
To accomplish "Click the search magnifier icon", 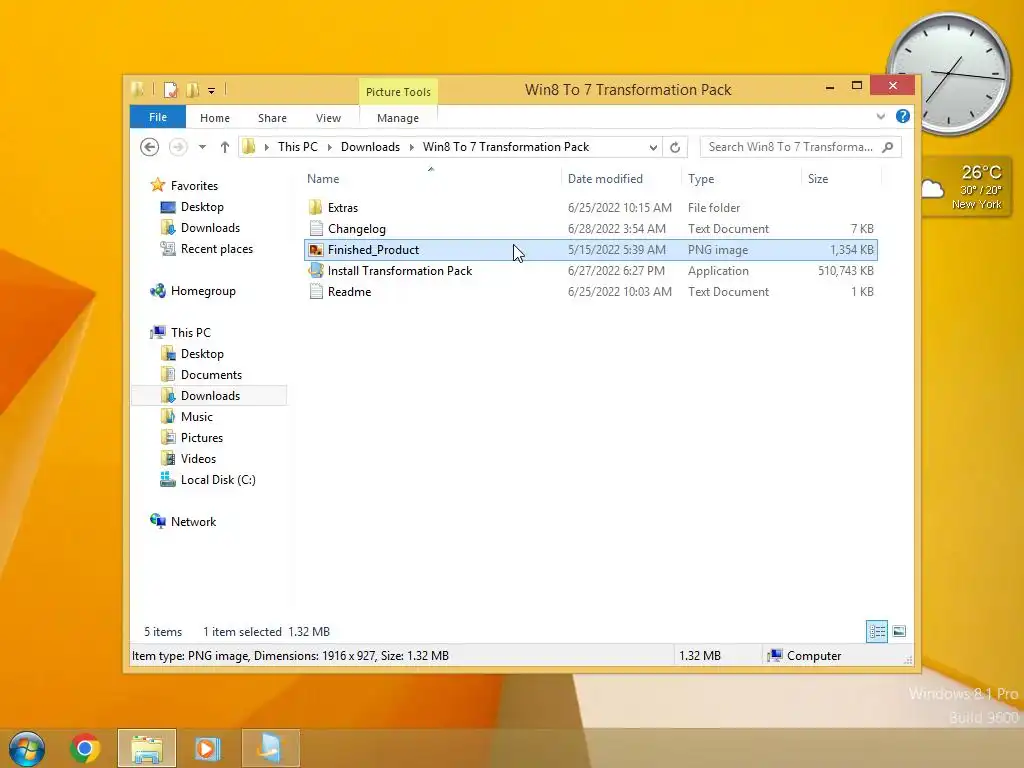I will 888,147.
